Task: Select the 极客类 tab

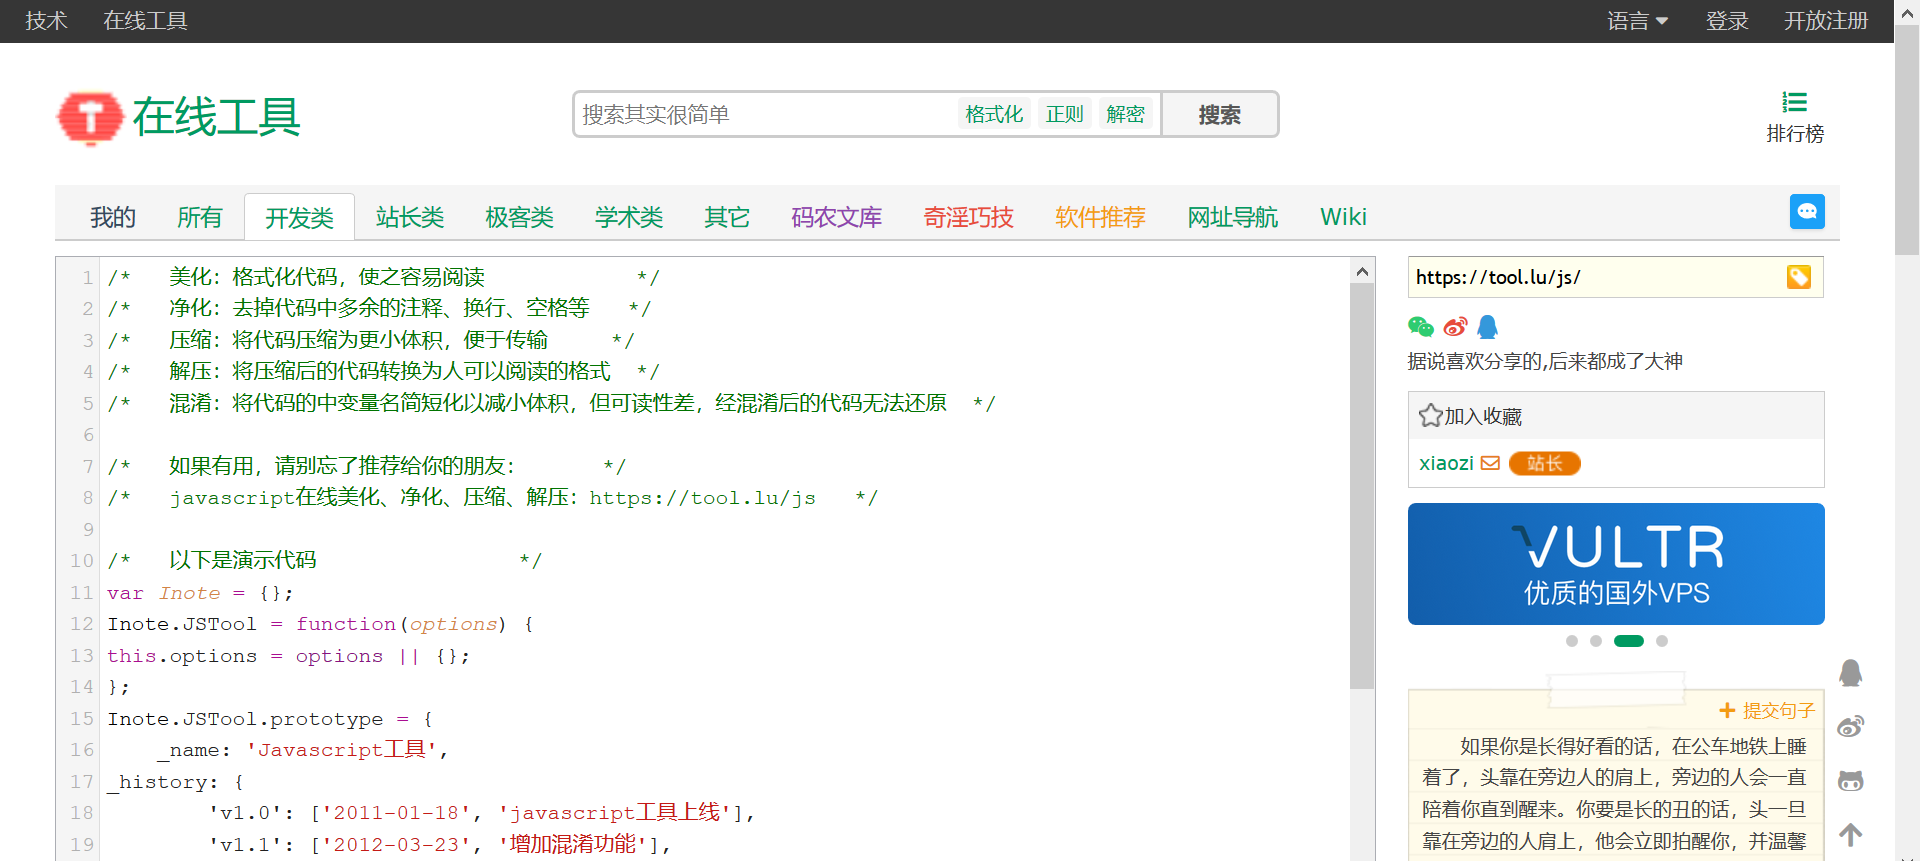Action: [x=519, y=217]
